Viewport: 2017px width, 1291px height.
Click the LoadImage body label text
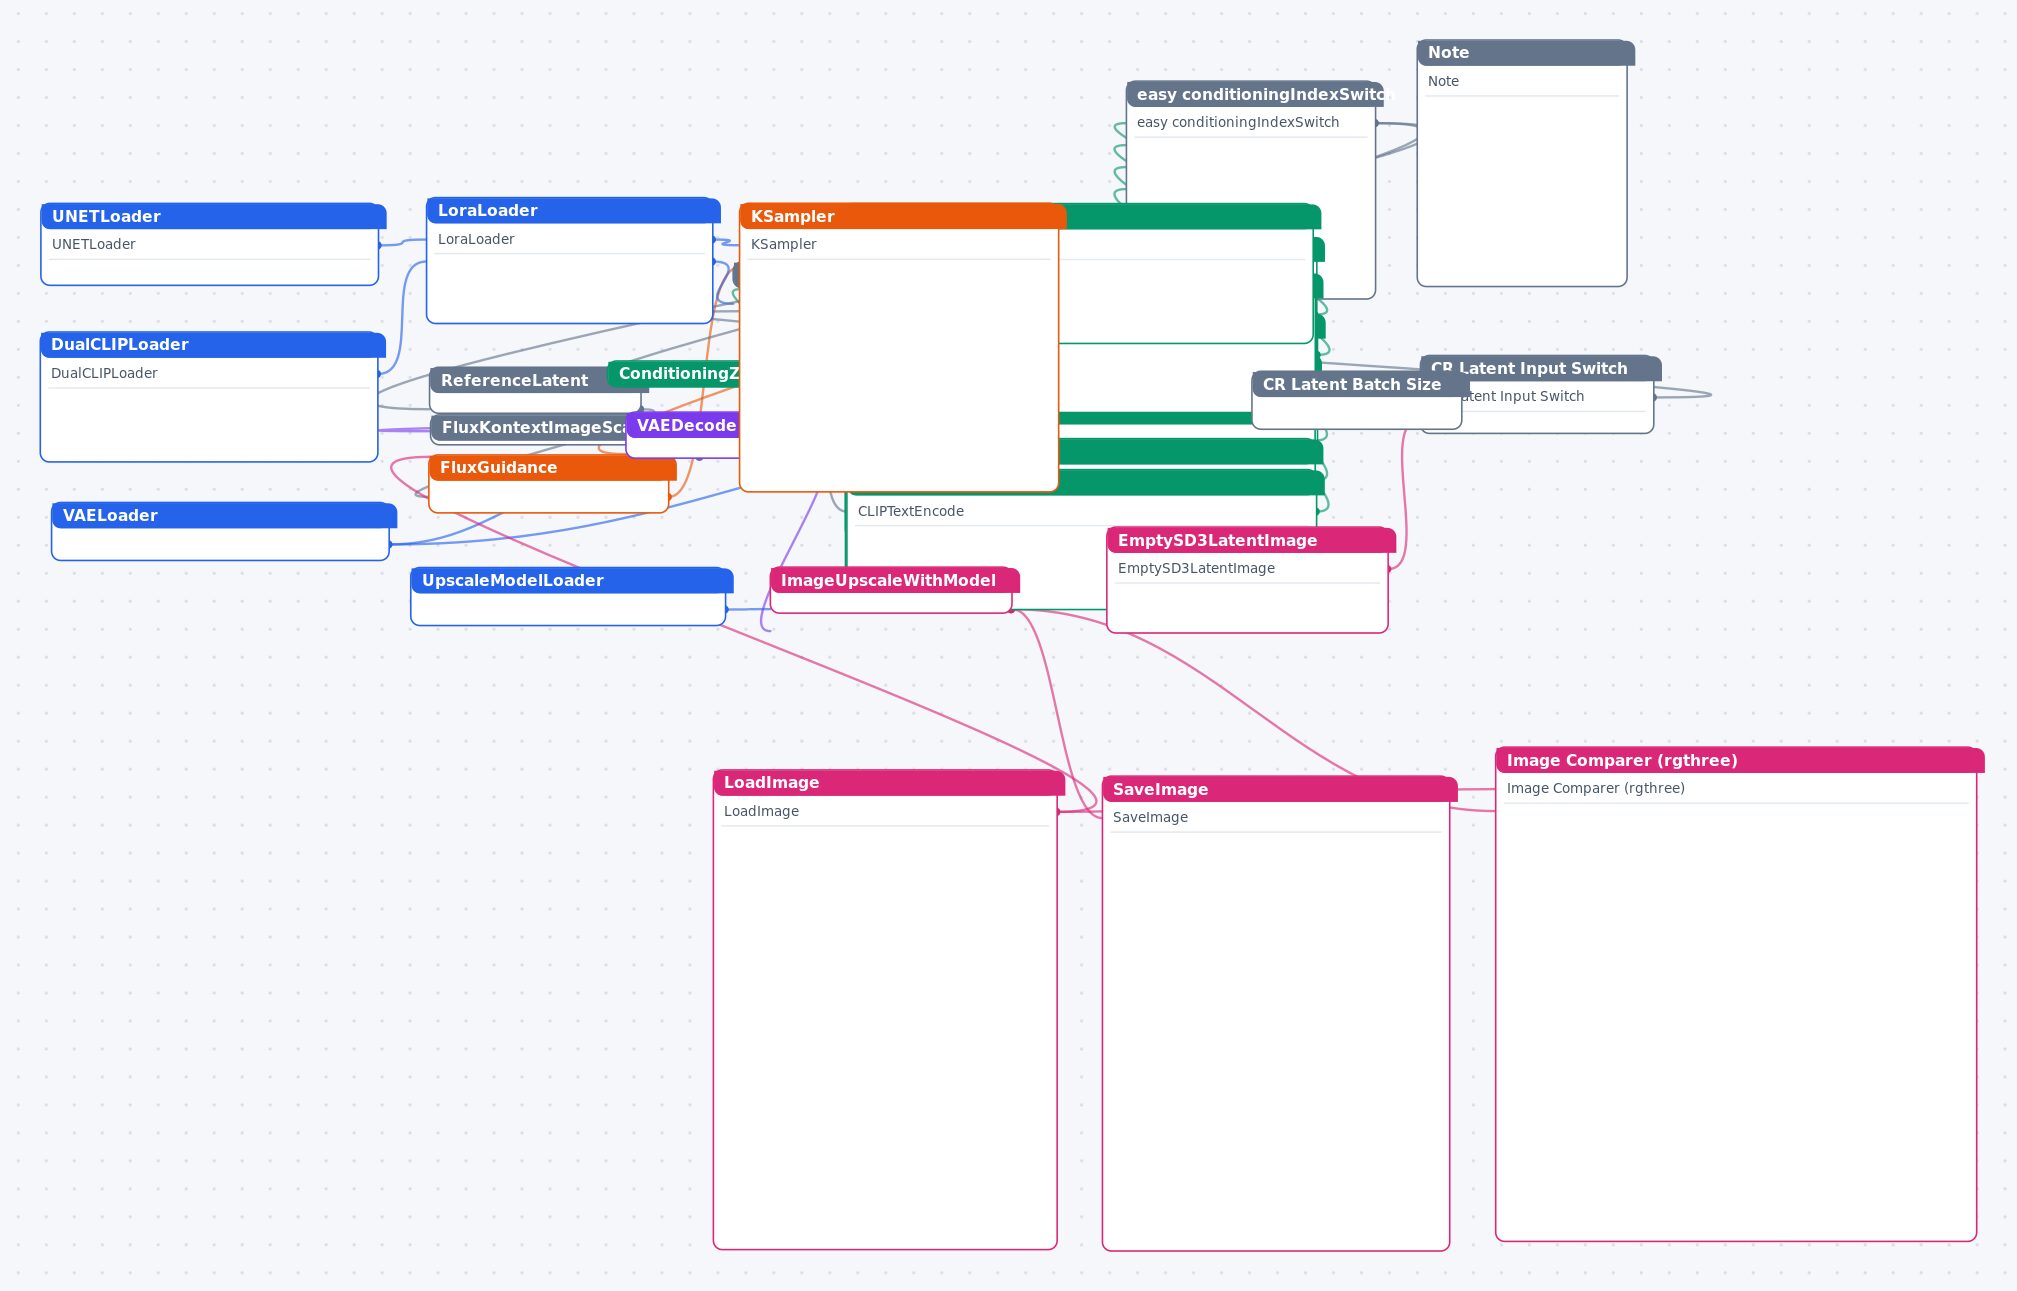pyautogui.click(x=761, y=811)
